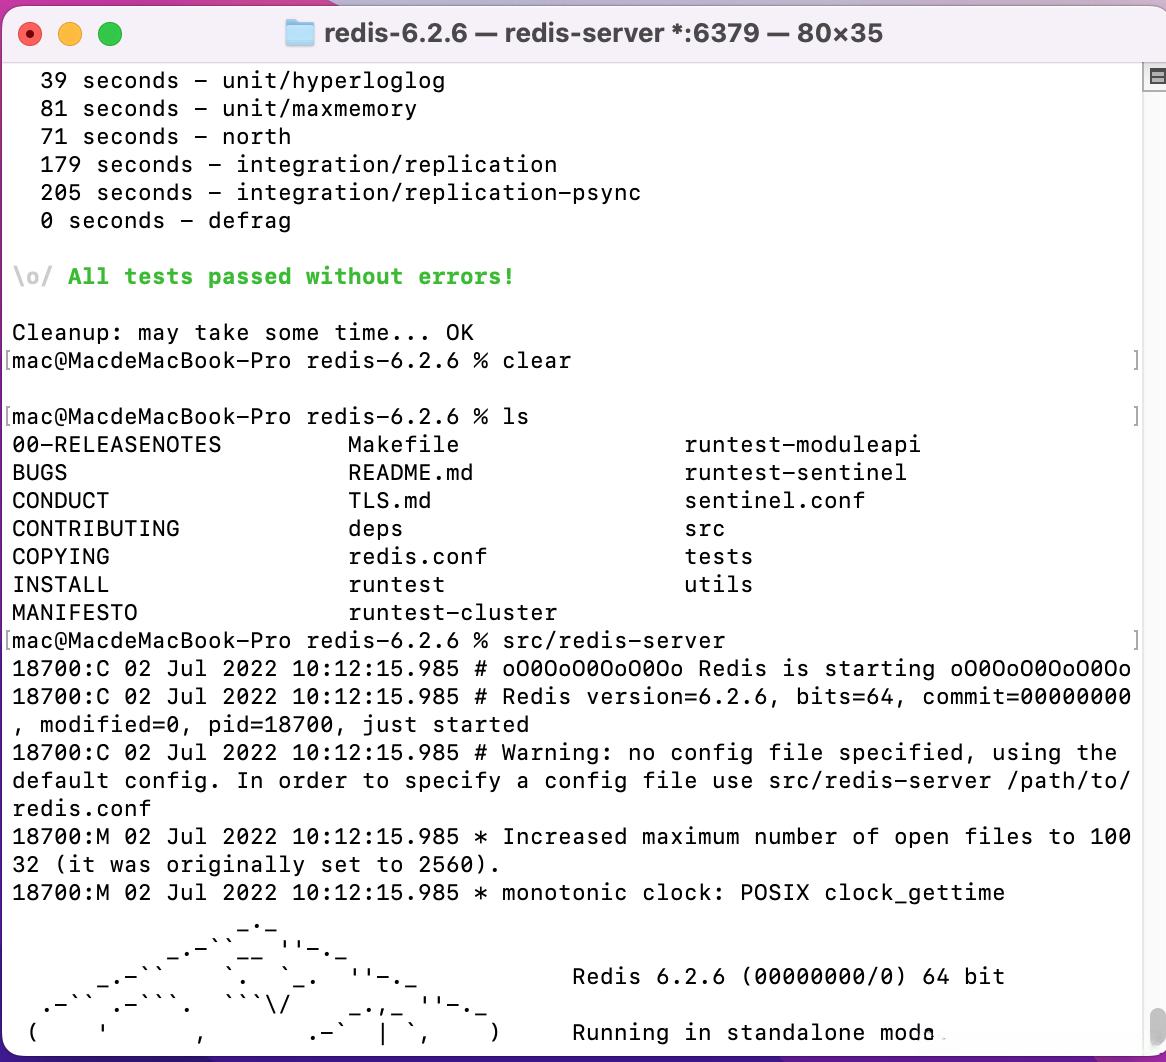Click 'monotonic clock: POSIX clock_gettime' log line
The height and width of the screenshot is (1062, 1166).
coord(509,892)
